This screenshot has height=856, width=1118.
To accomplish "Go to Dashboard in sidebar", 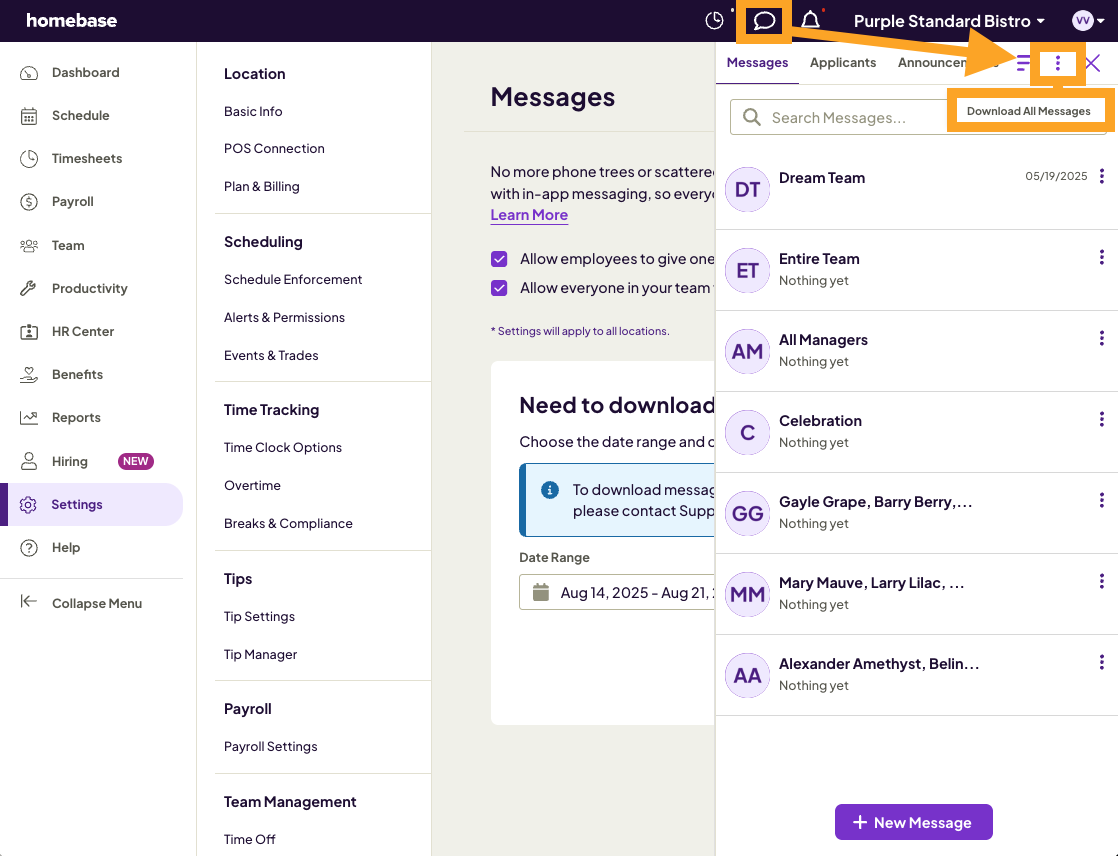I will 85,73.
